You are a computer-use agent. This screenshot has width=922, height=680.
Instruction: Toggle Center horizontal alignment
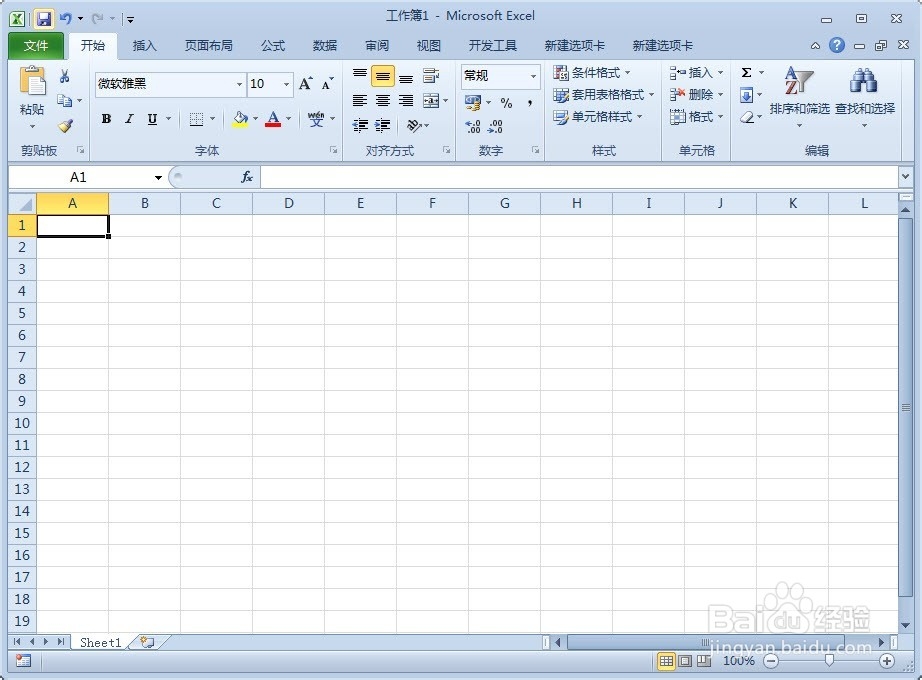tap(383, 101)
